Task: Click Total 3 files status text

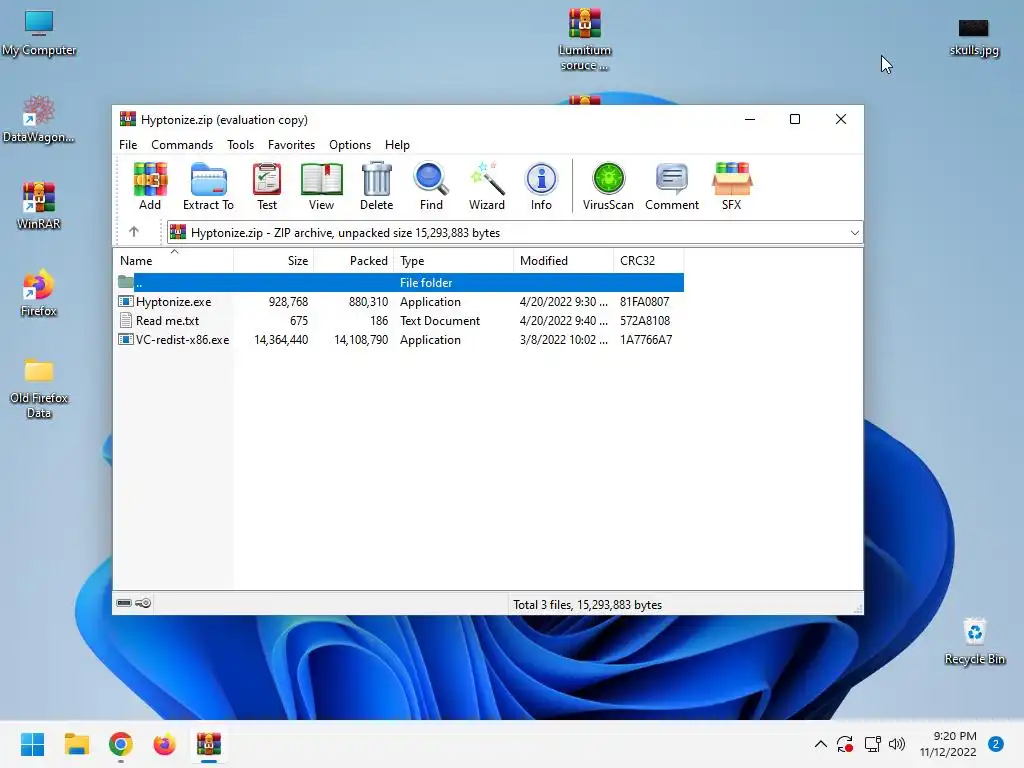Action: [x=587, y=605]
